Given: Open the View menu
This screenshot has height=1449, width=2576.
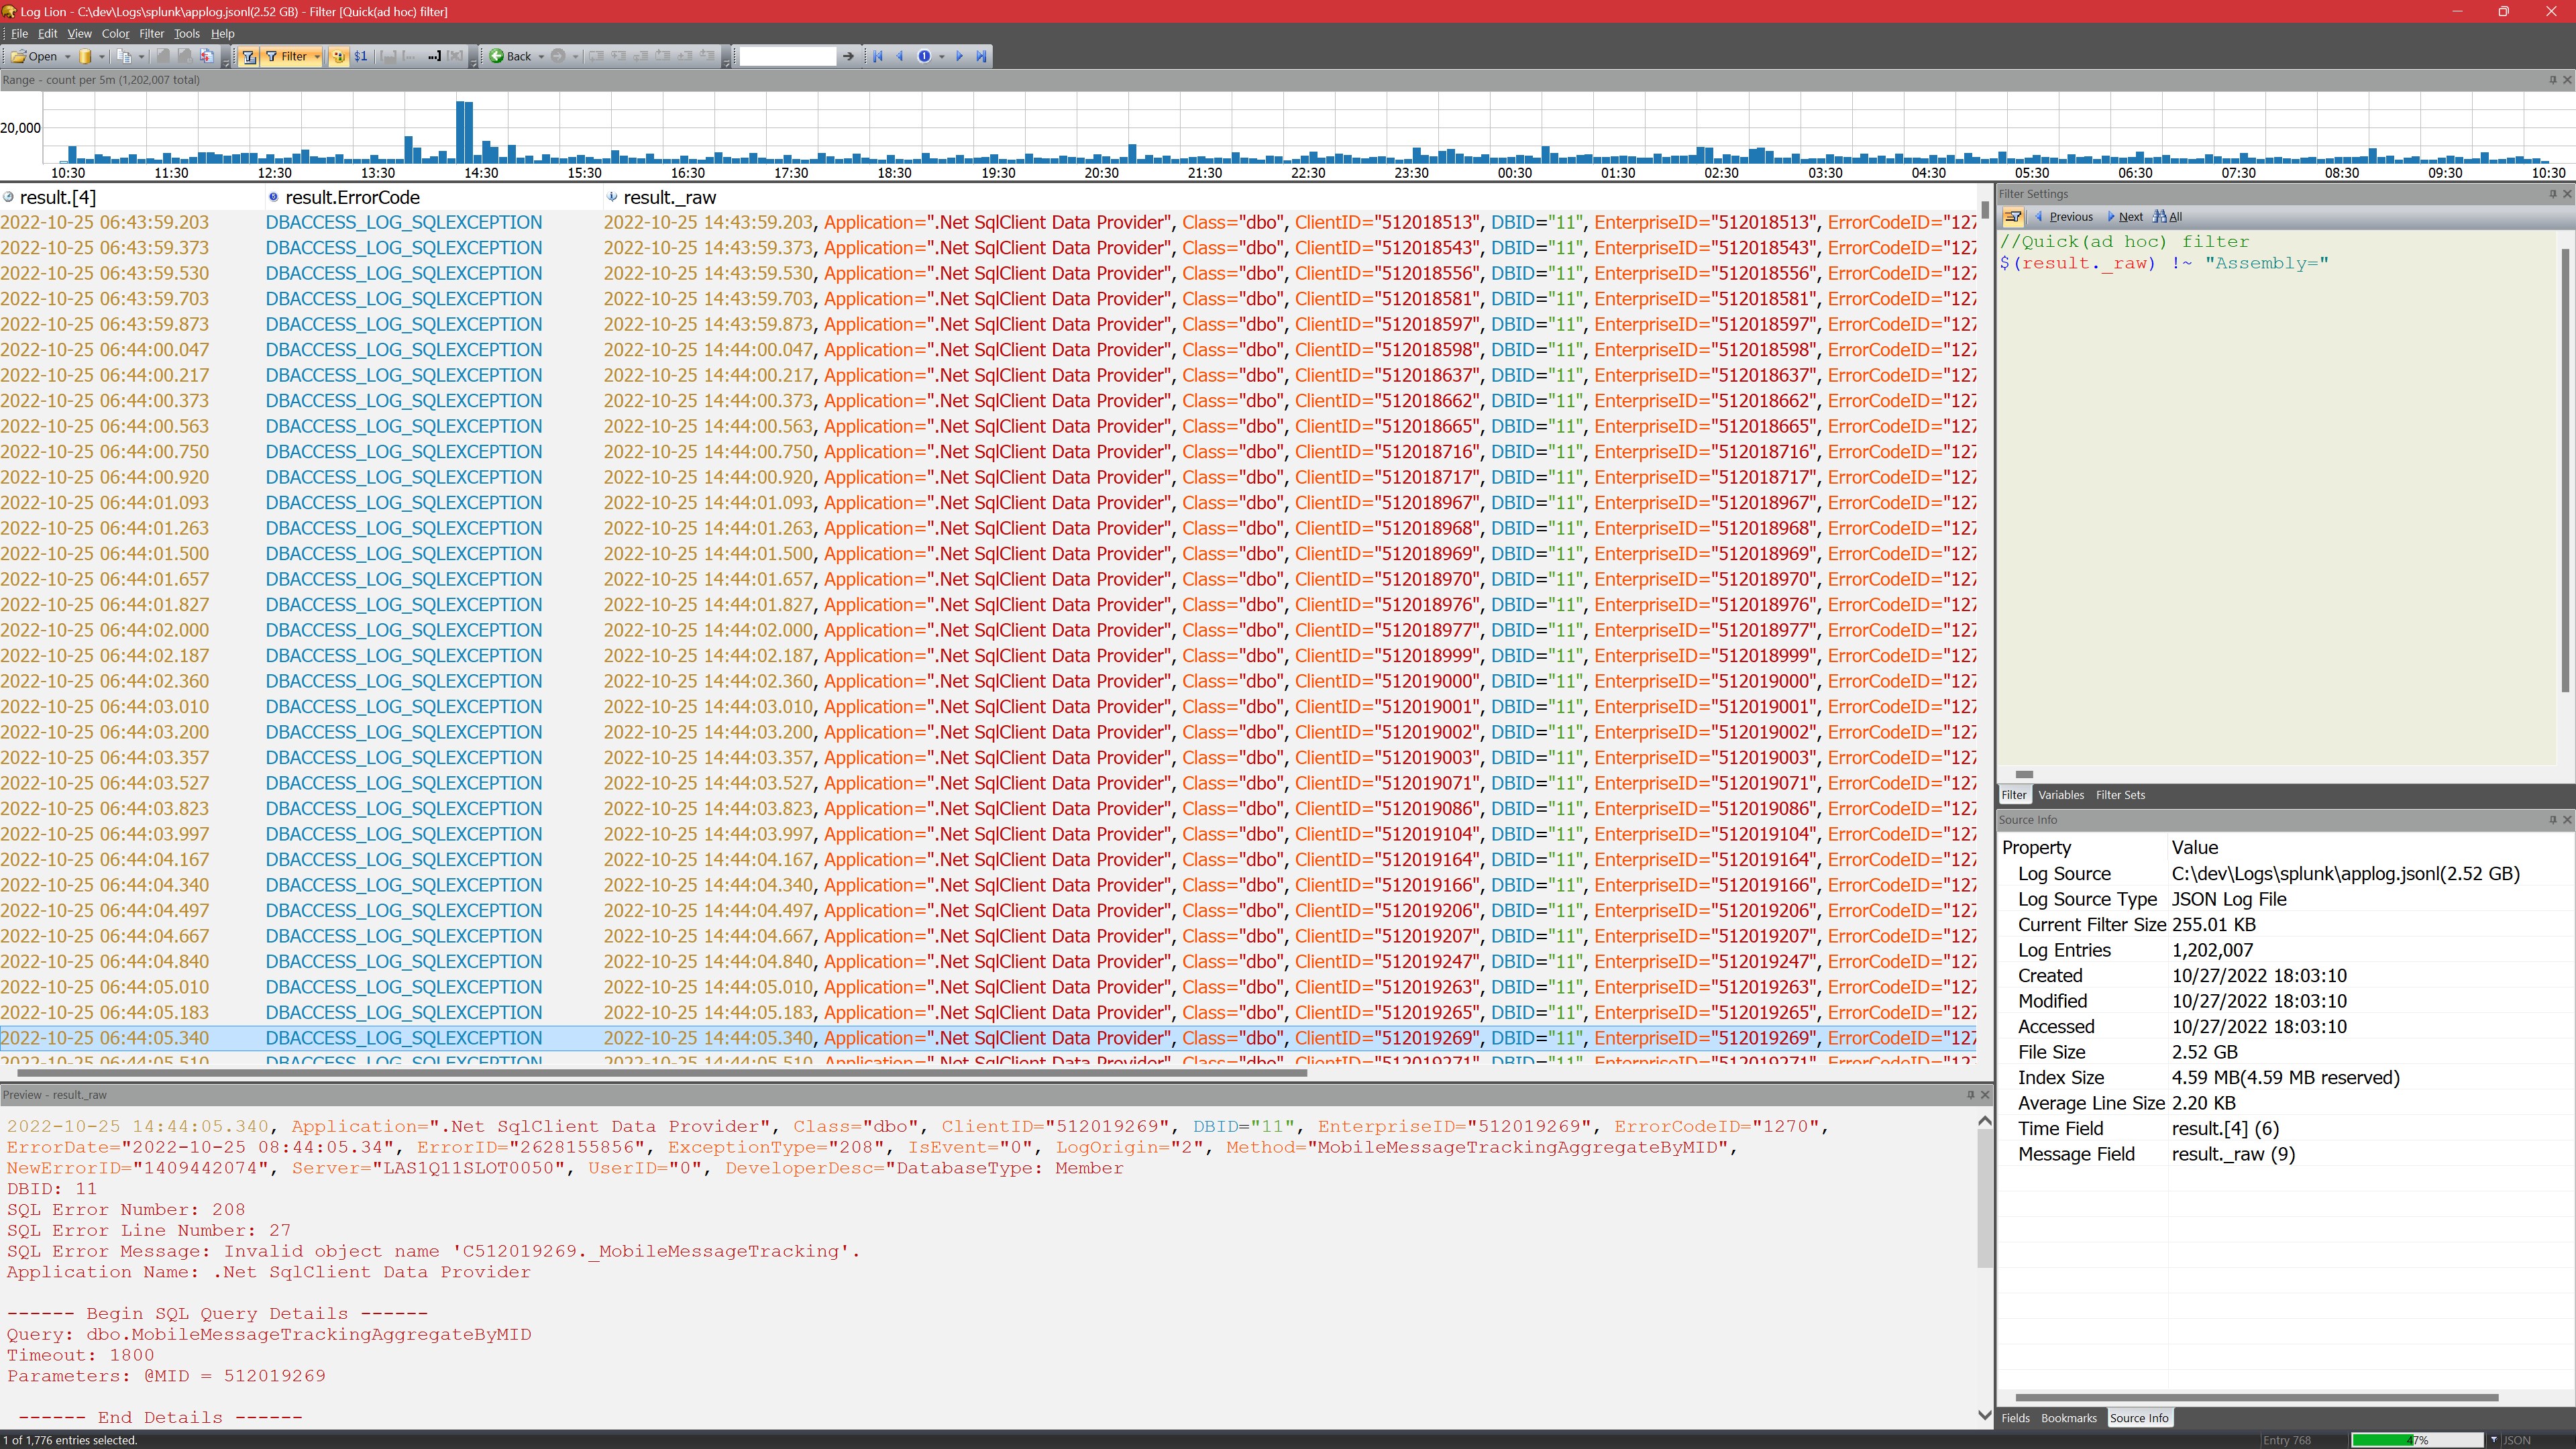Looking at the screenshot, I should tap(79, 33).
